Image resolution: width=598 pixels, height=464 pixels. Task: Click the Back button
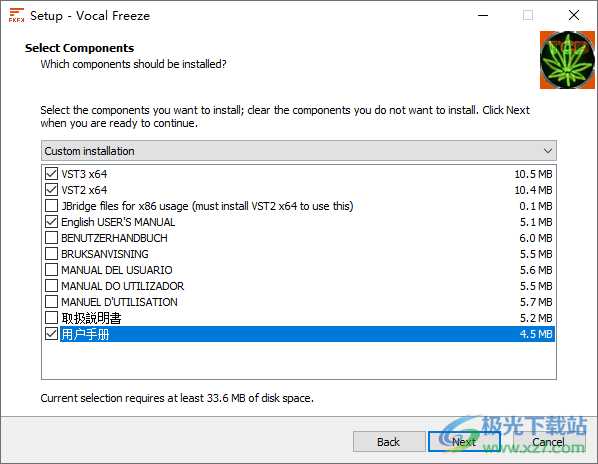[389, 442]
